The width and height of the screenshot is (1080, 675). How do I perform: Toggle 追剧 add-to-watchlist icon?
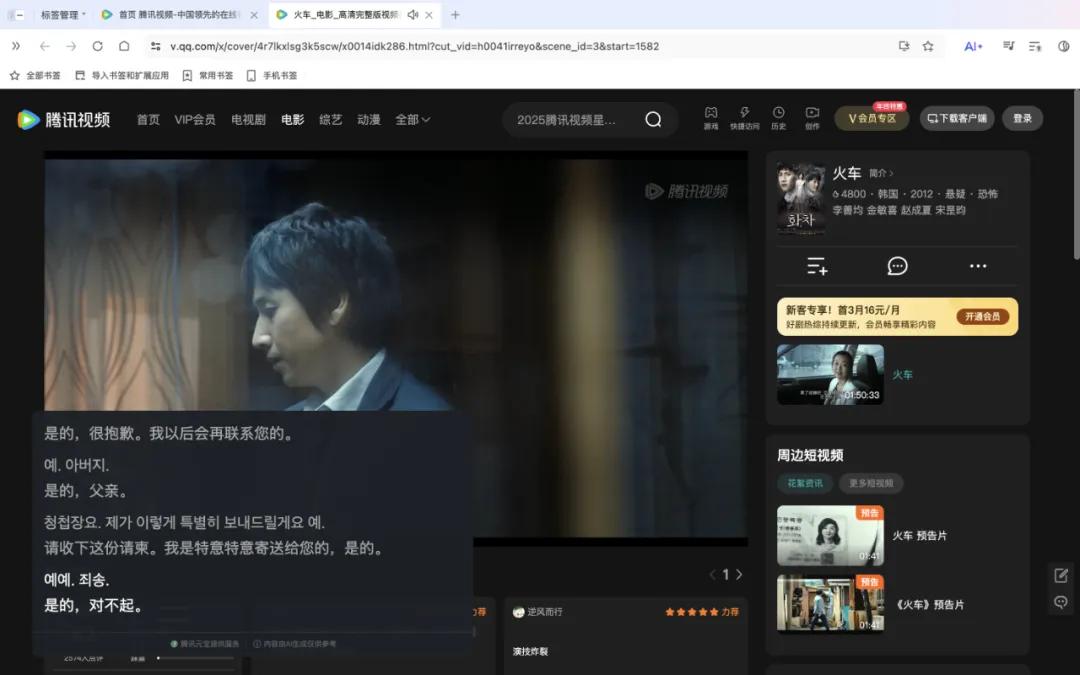tap(816, 266)
